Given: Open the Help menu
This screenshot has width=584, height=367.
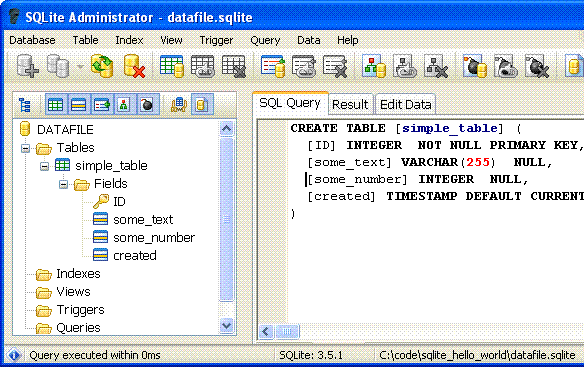Looking at the screenshot, I should pyautogui.click(x=347, y=40).
